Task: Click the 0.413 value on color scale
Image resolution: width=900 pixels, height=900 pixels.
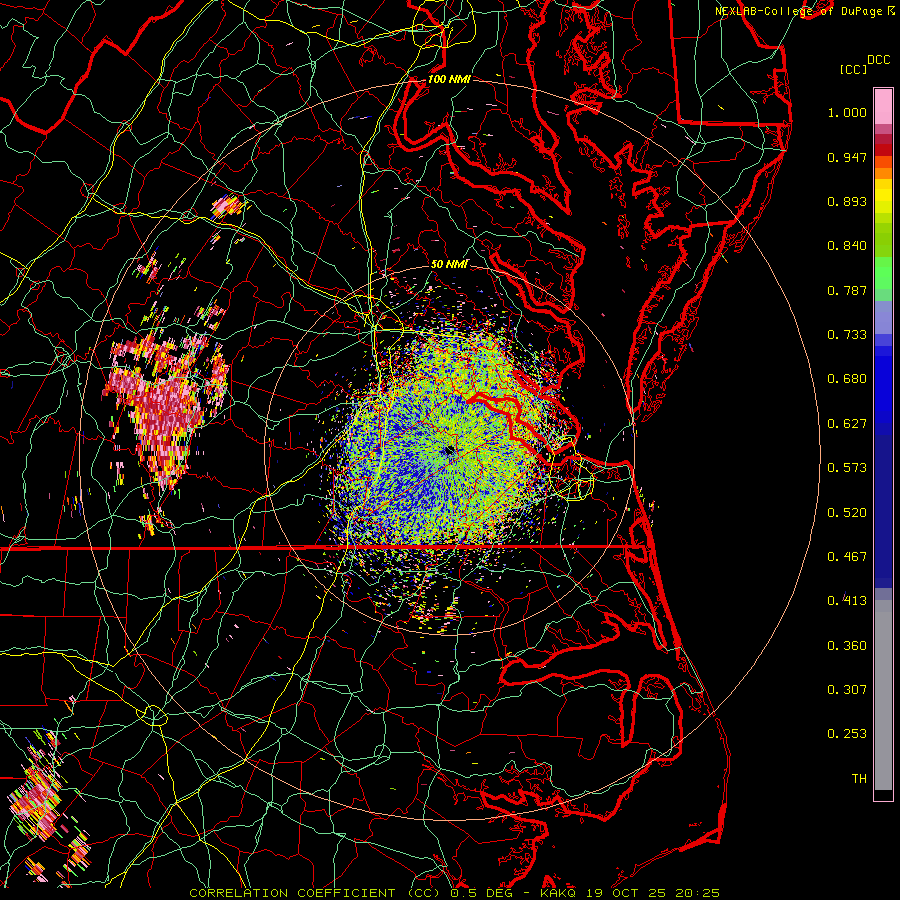Action: coord(847,601)
